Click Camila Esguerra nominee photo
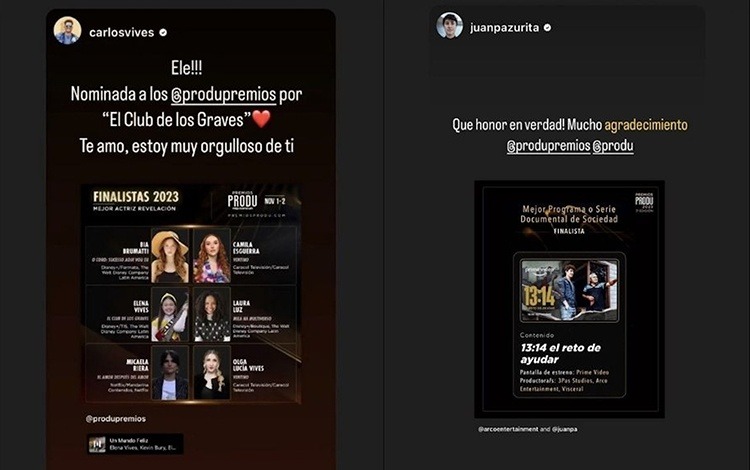This screenshot has width=750, height=470. click(211, 256)
